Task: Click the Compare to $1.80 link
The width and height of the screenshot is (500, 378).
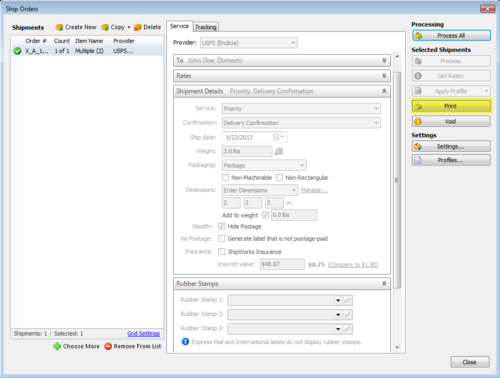Action: (353, 264)
